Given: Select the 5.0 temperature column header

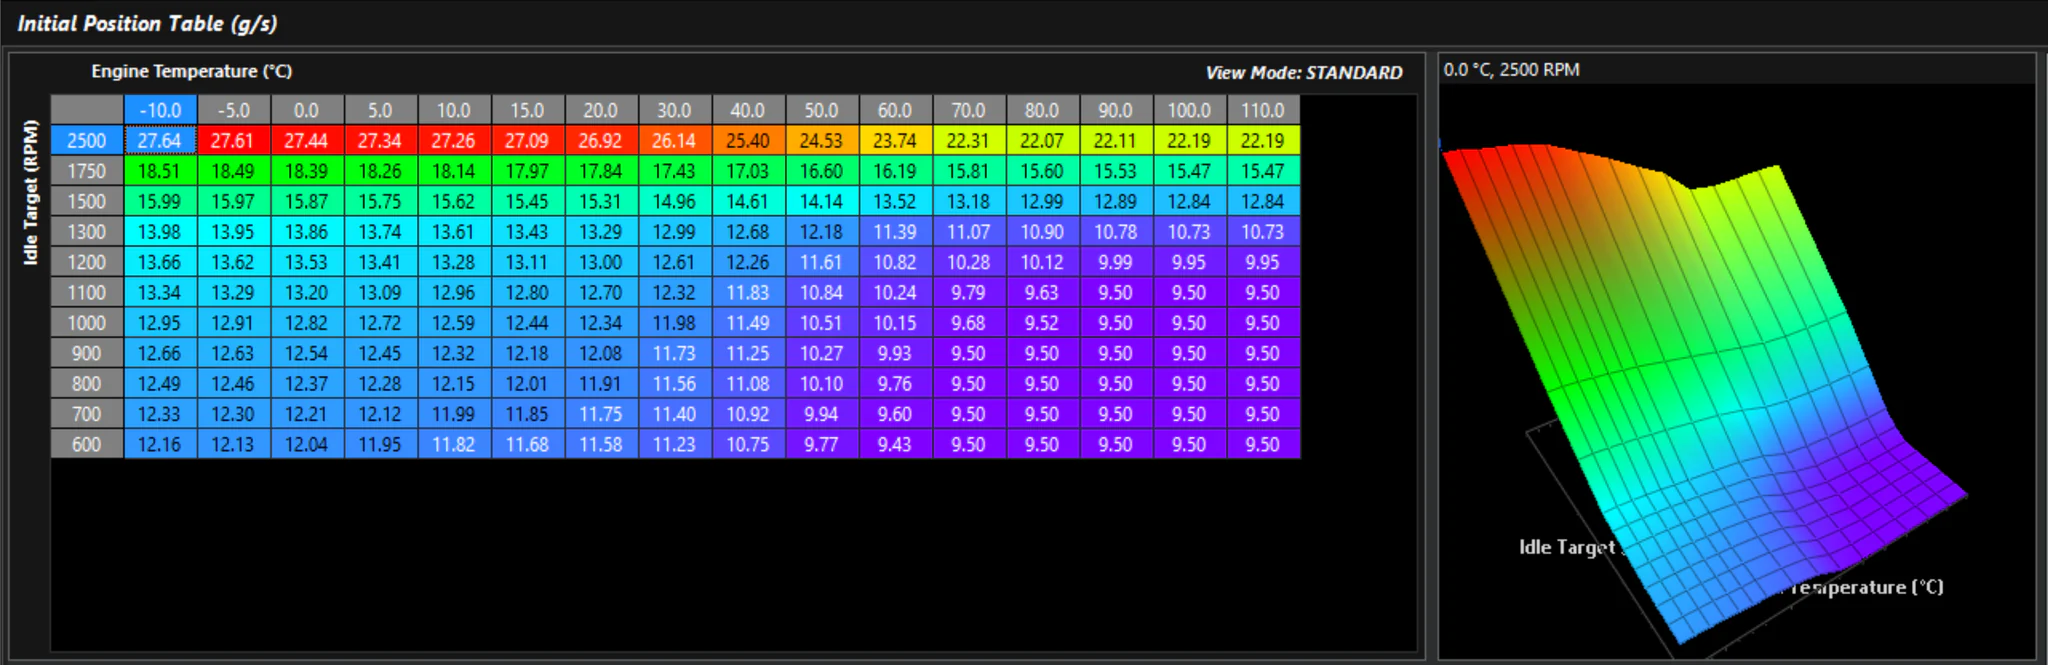Looking at the screenshot, I should click(x=381, y=110).
